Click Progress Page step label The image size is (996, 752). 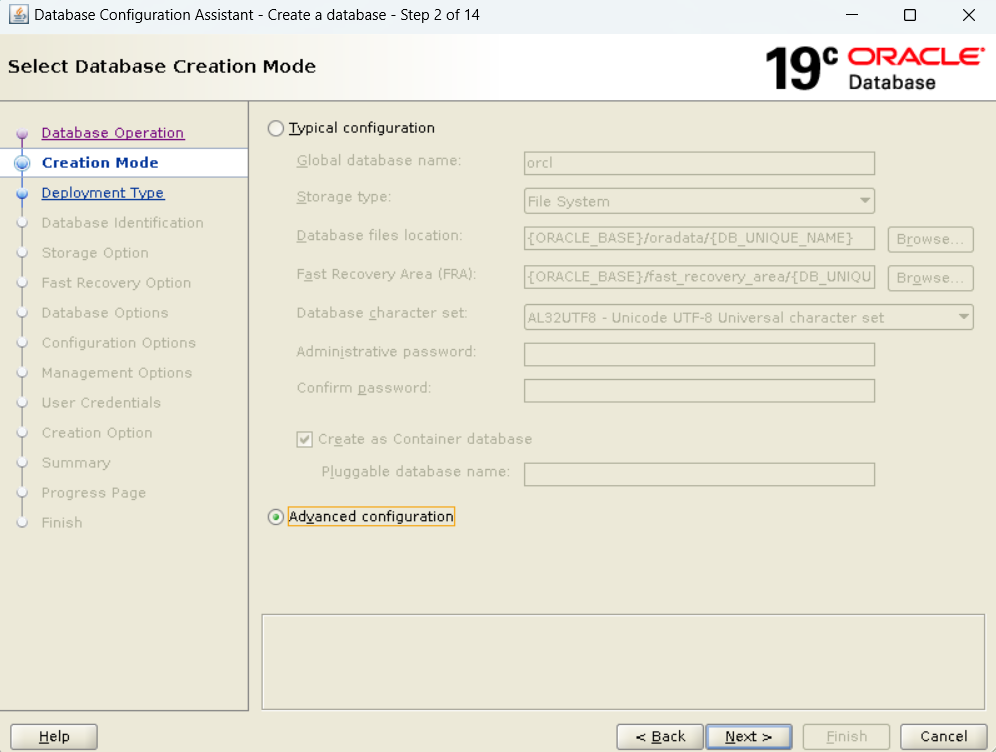(x=94, y=493)
